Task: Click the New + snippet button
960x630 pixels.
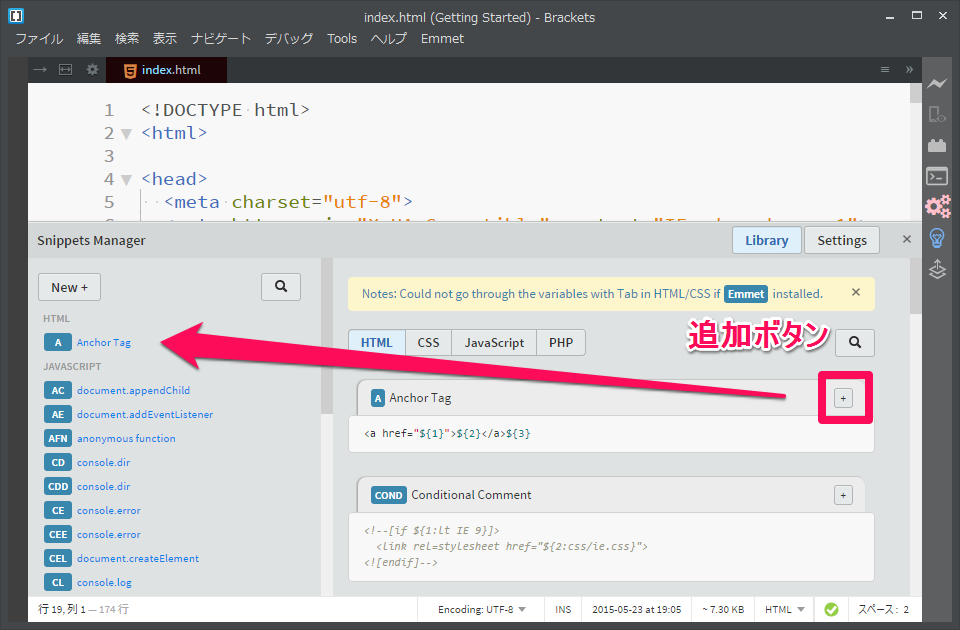Action: (69, 287)
